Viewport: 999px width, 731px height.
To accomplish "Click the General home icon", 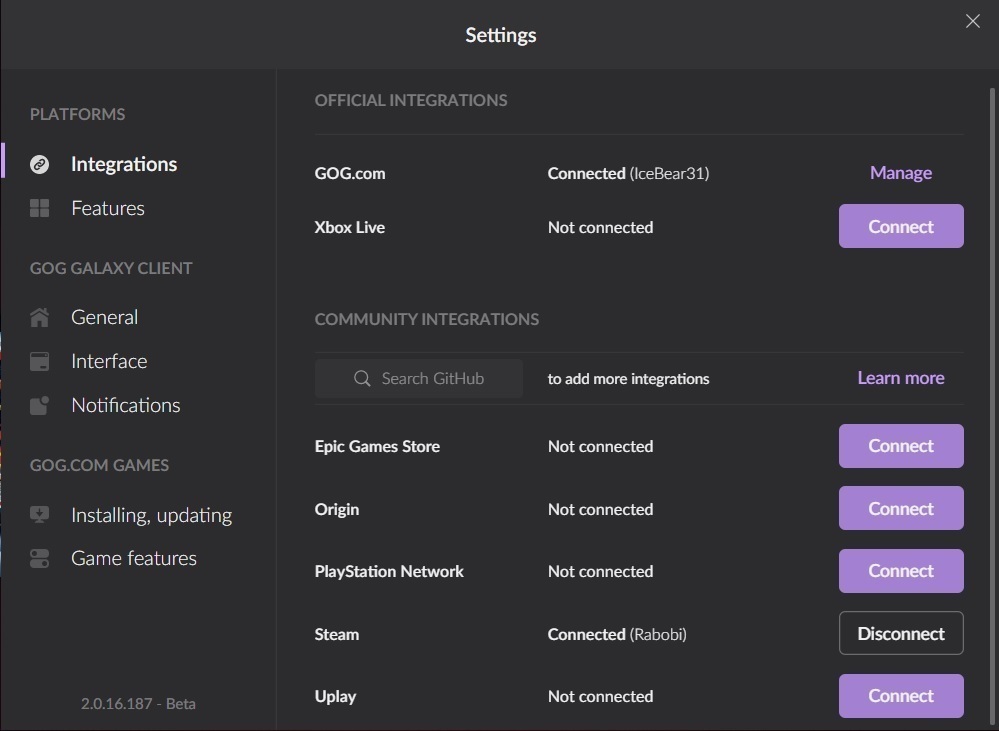I will [40, 318].
